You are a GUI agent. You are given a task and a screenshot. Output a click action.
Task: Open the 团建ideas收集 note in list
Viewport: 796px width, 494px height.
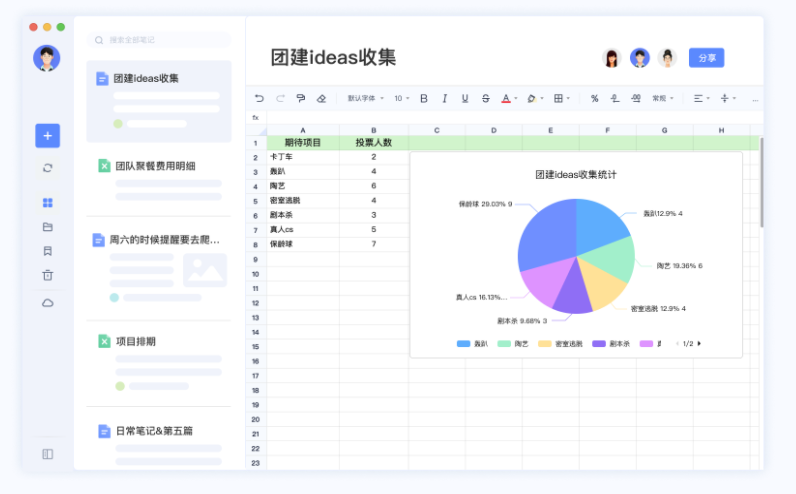coord(159,101)
